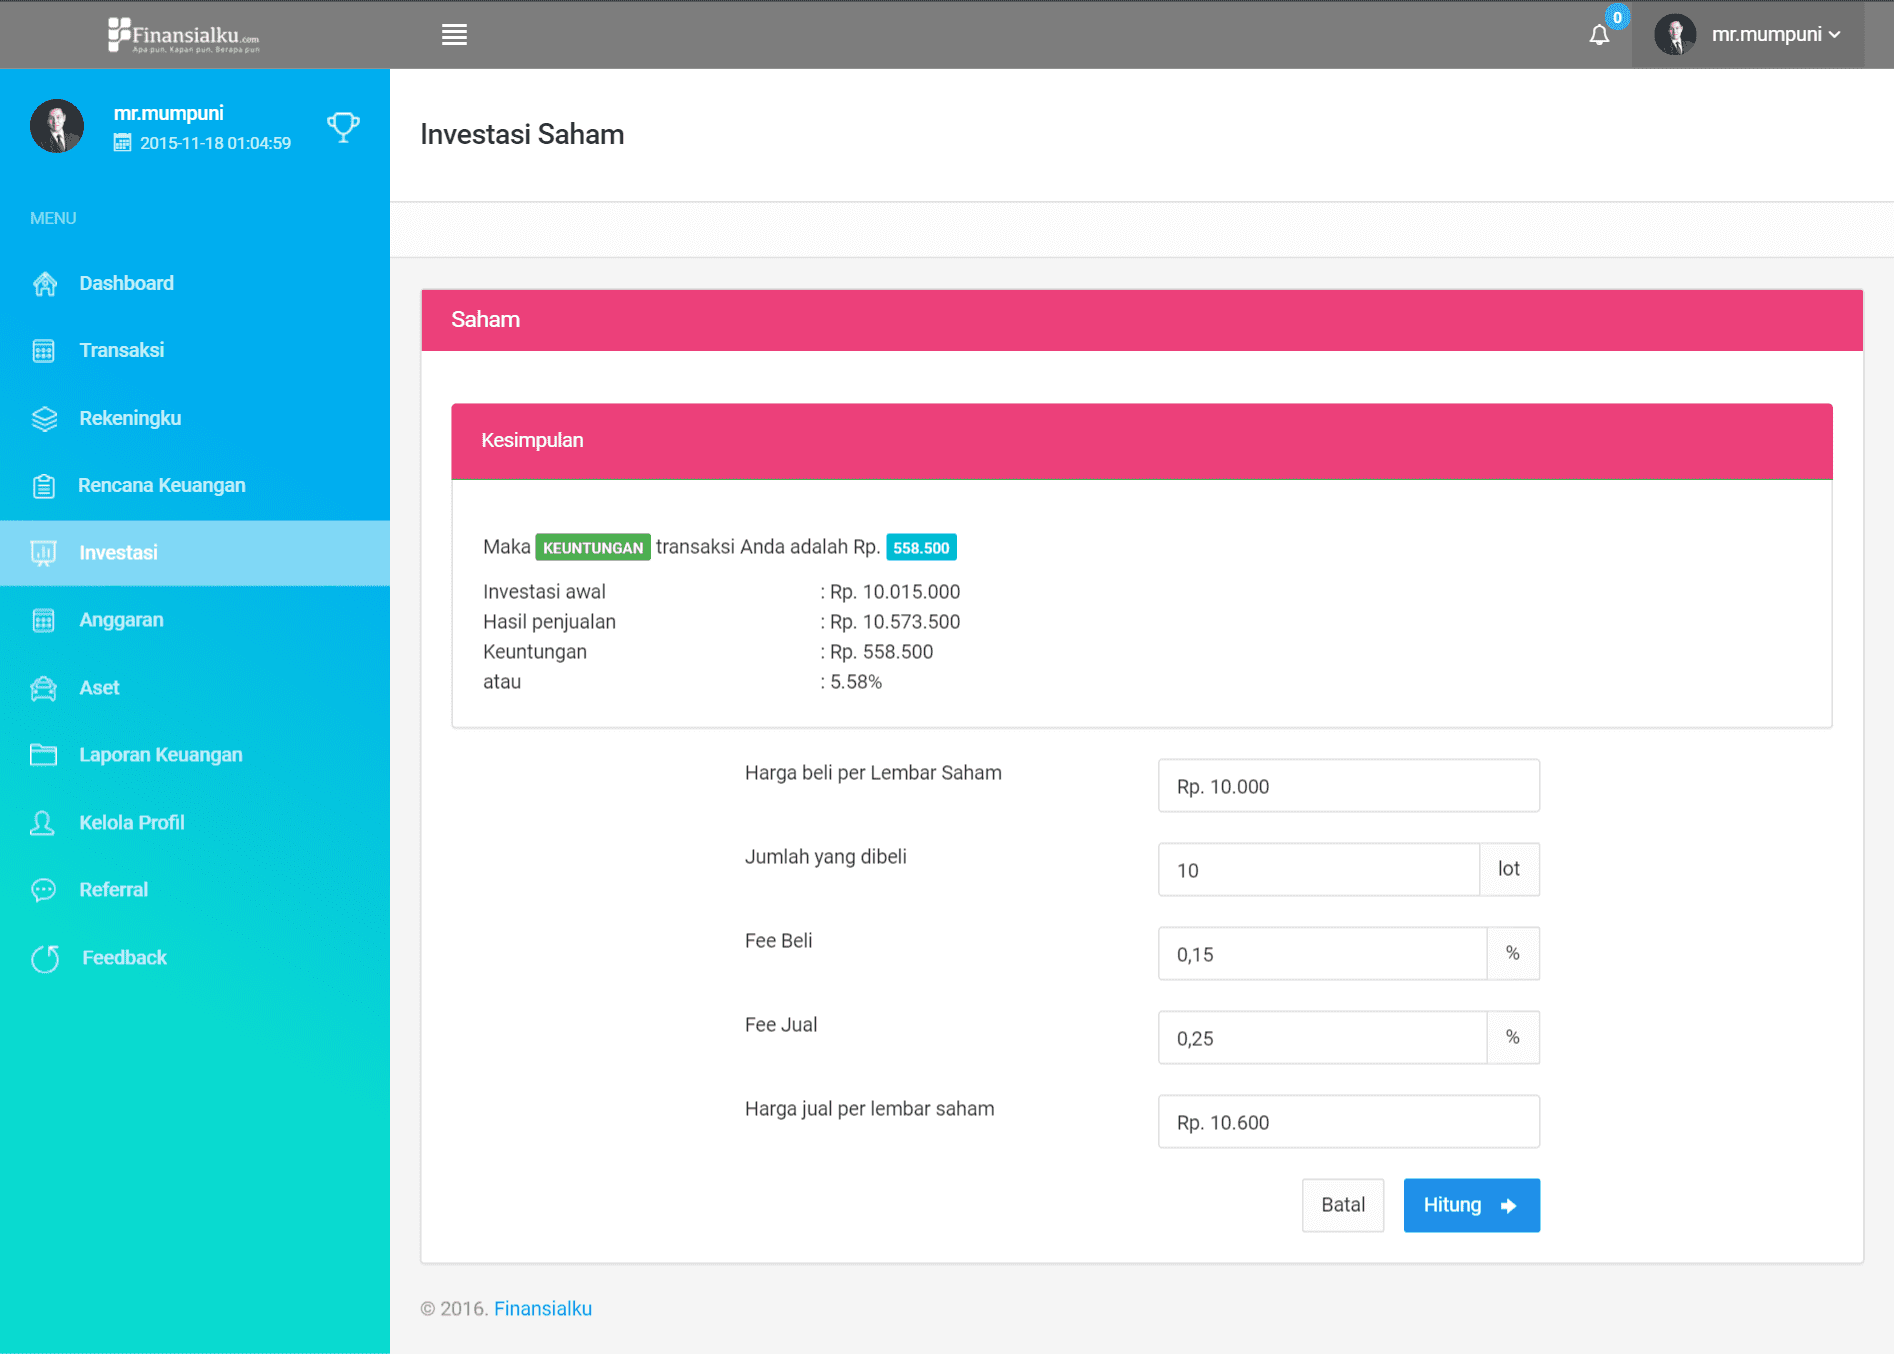Click the Aset car icon
The height and width of the screenshot is (1354, 1894).
[x=44, y=688]
